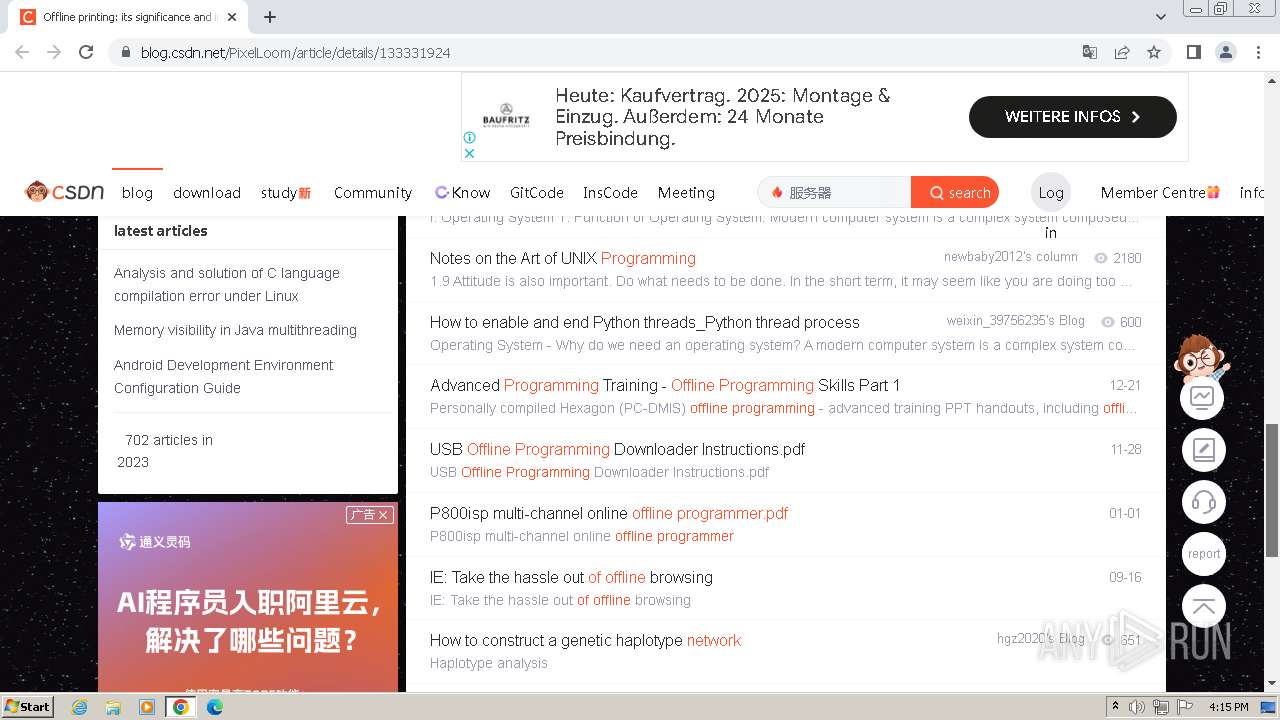Open the Chrome profile avatar
The width and height of the screenshot is (1280, 720).
coord(1225,52)
